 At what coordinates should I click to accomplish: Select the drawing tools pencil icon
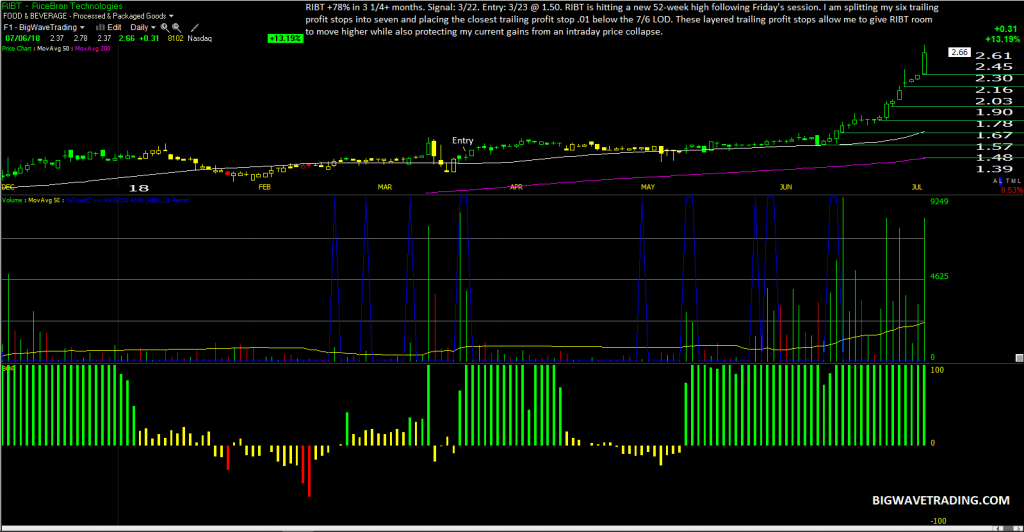(194, 27)
